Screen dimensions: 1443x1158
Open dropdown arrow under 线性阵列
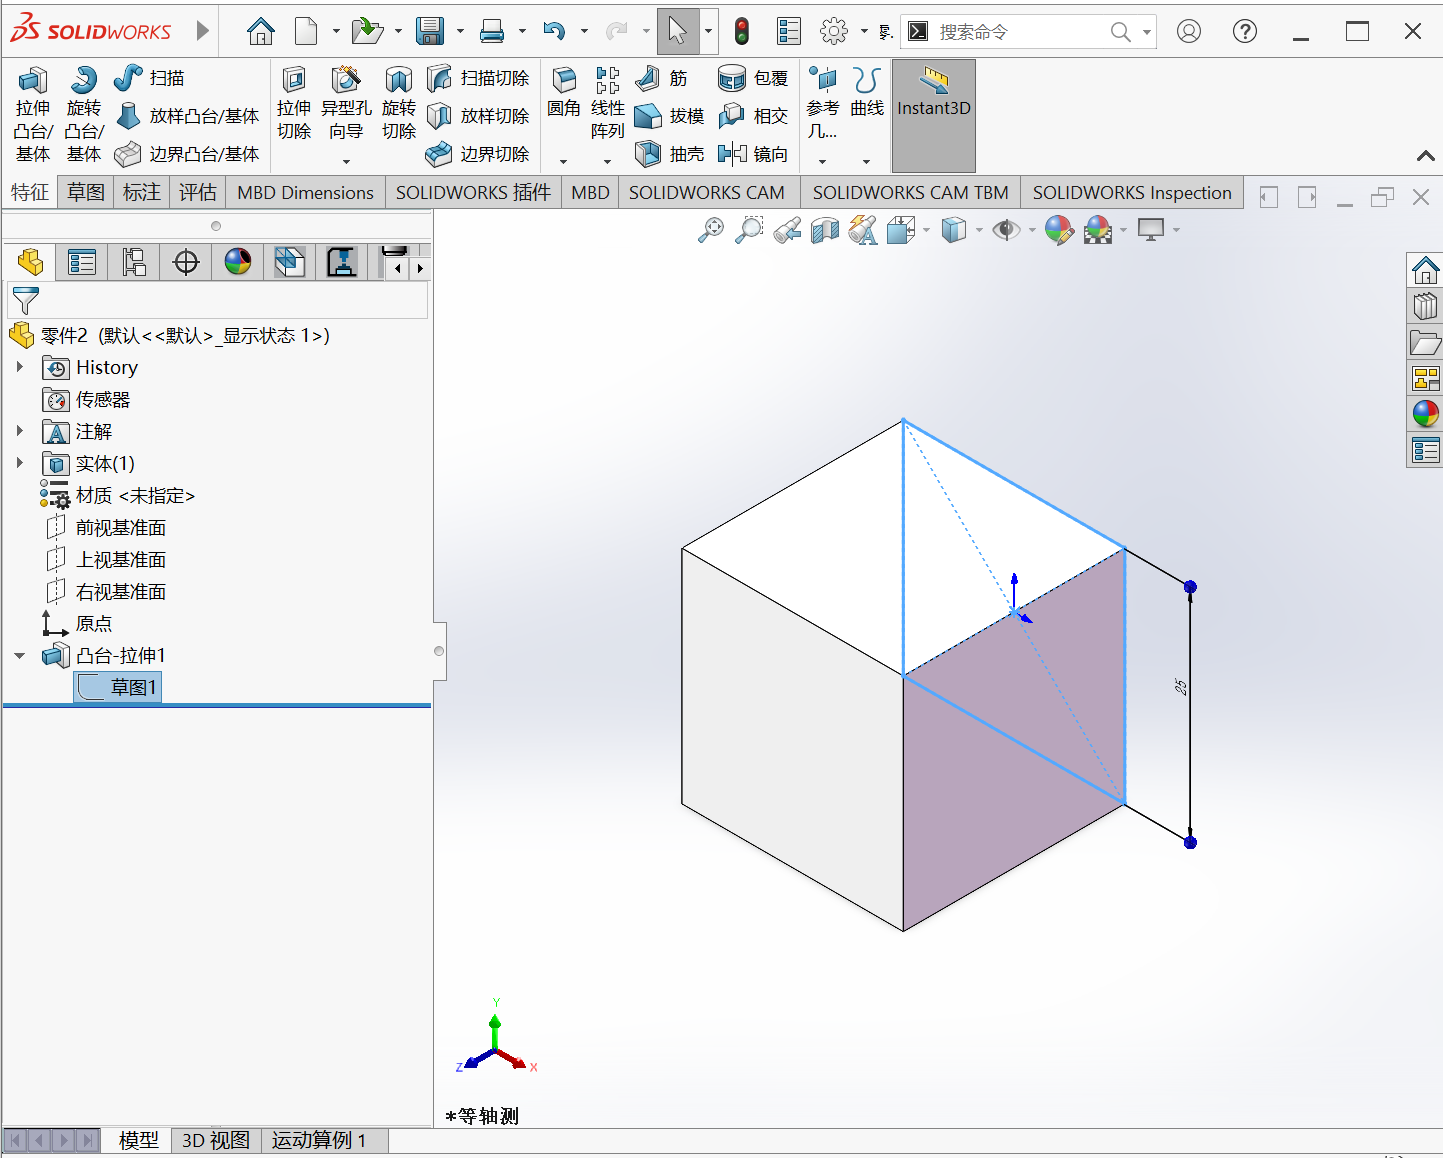pyautogui.click(x=607, y=161)
